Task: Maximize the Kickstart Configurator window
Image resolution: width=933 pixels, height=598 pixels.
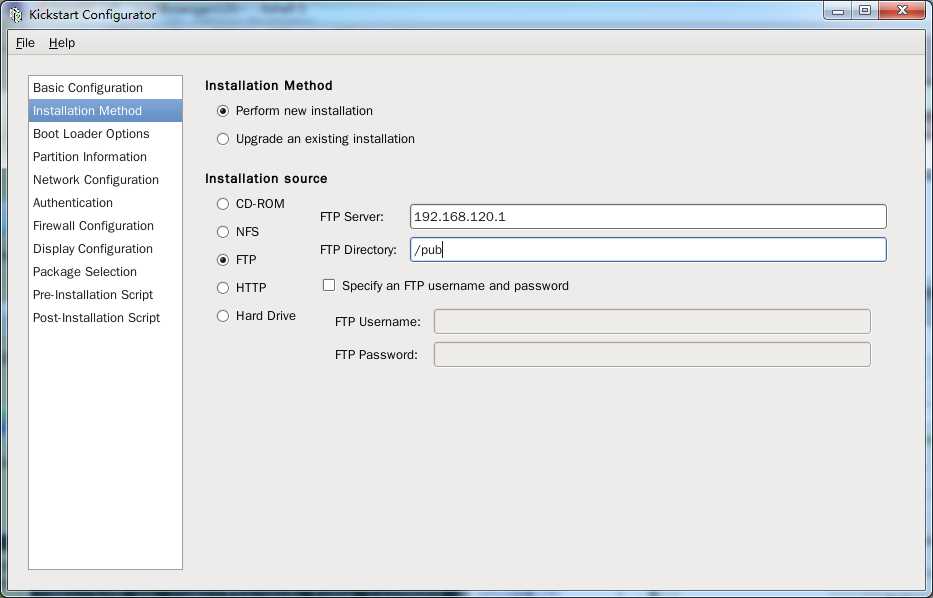Action: (865, 11)
